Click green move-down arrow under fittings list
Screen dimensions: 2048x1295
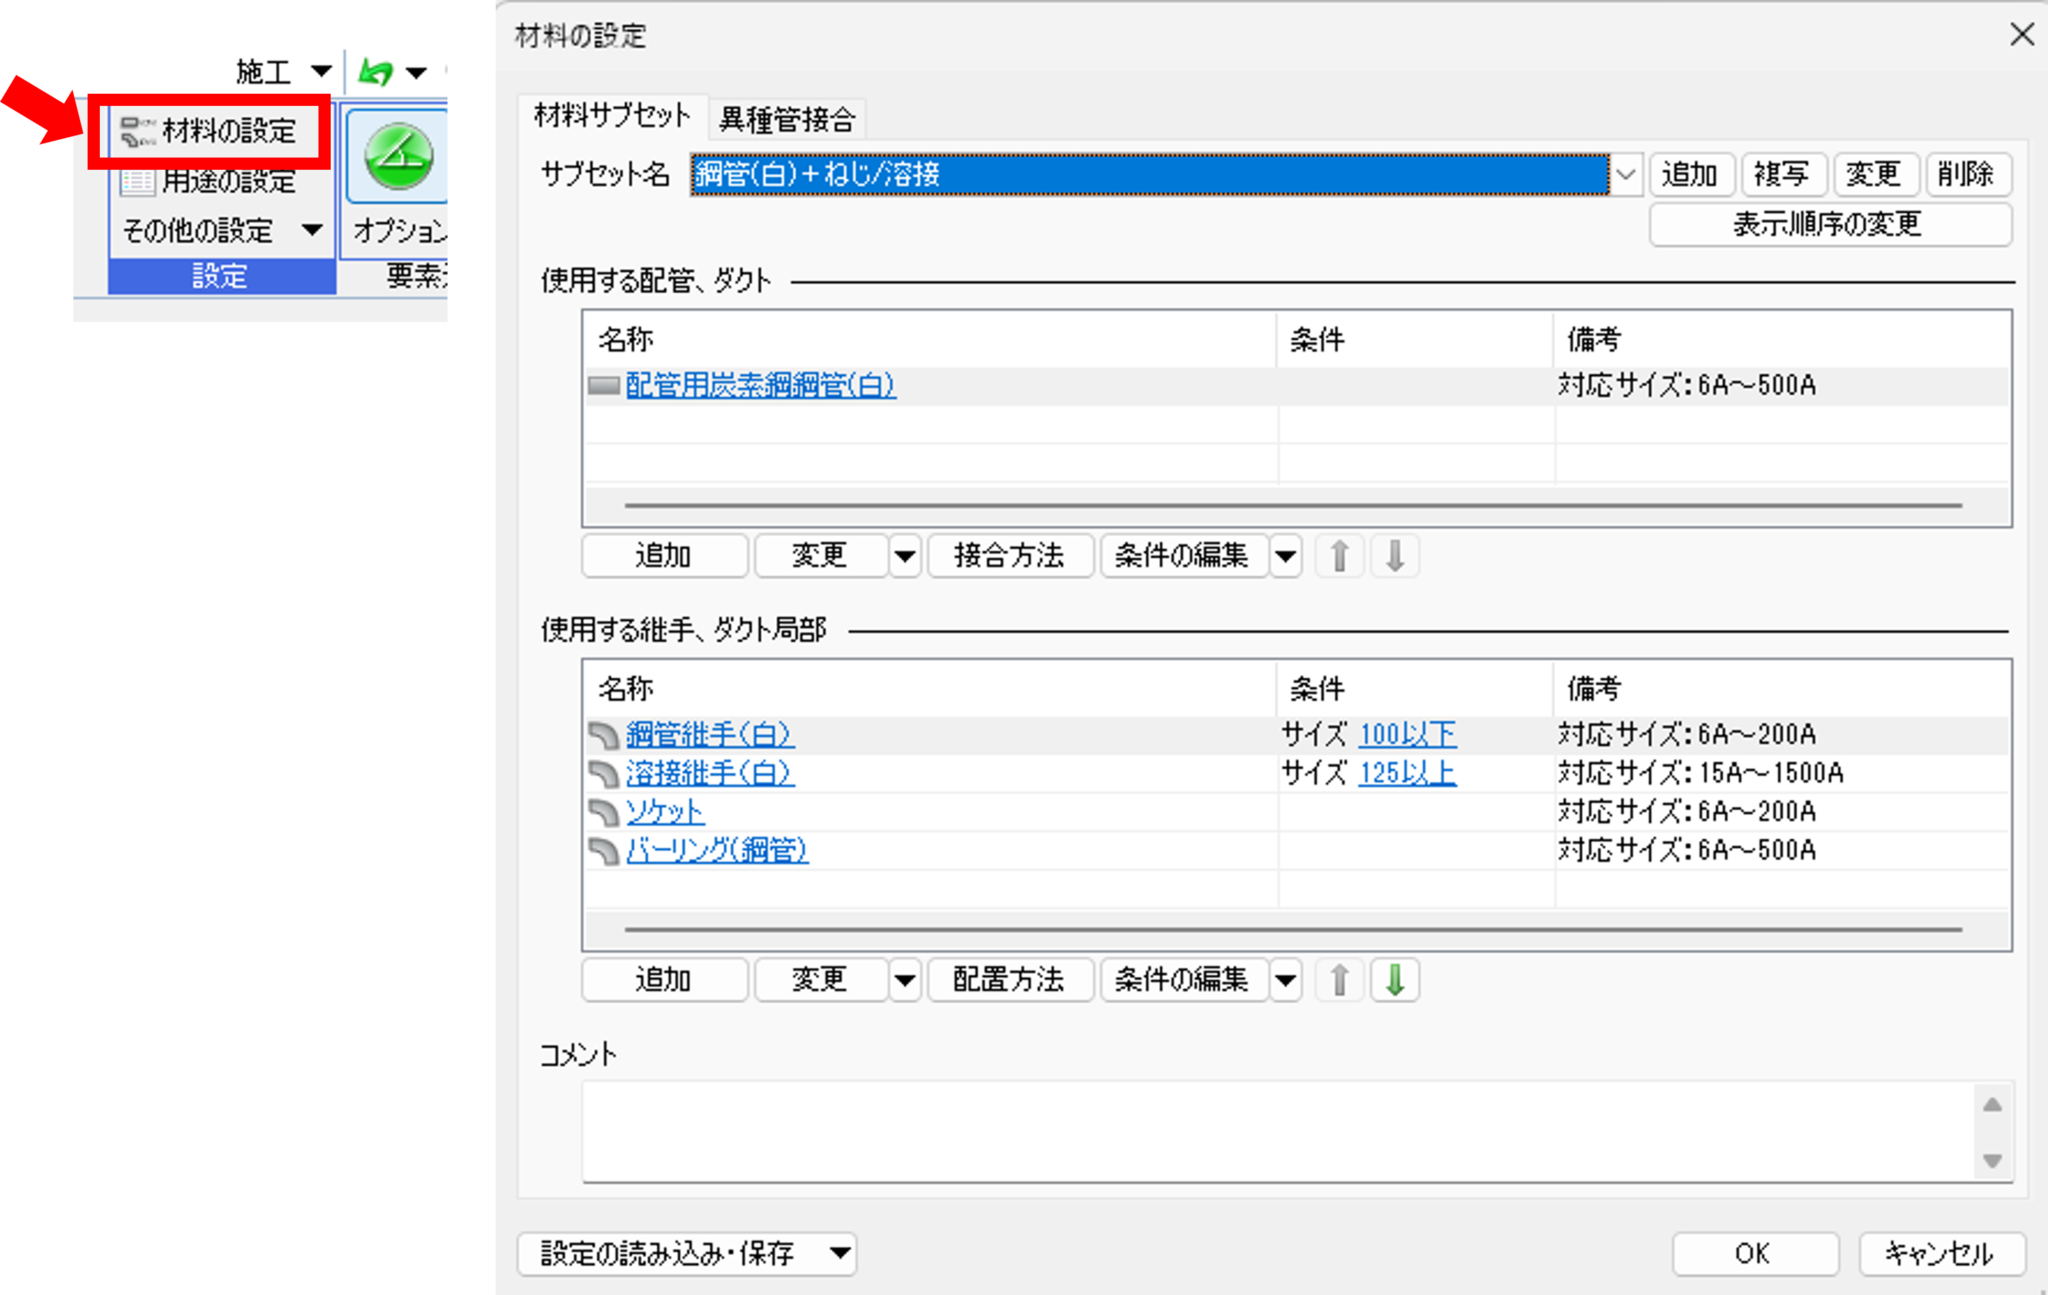1395,980
